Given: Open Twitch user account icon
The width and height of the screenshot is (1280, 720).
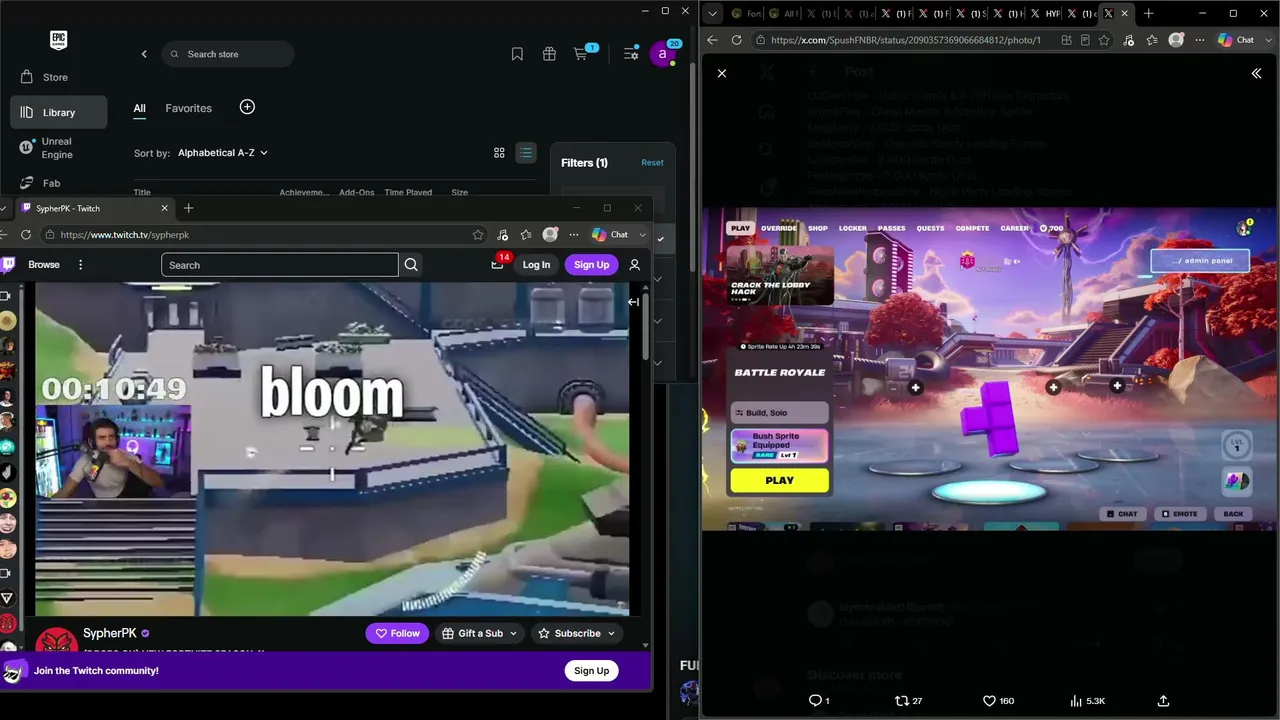Looking at the screenshot, I should coord(634,265).
